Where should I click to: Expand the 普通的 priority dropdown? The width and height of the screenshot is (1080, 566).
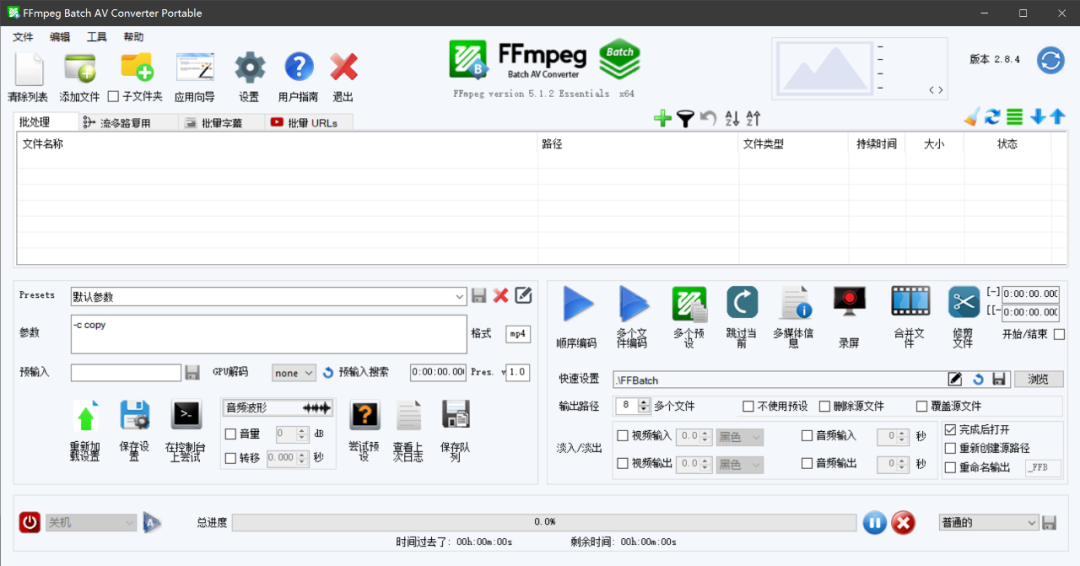(1032, 522)
